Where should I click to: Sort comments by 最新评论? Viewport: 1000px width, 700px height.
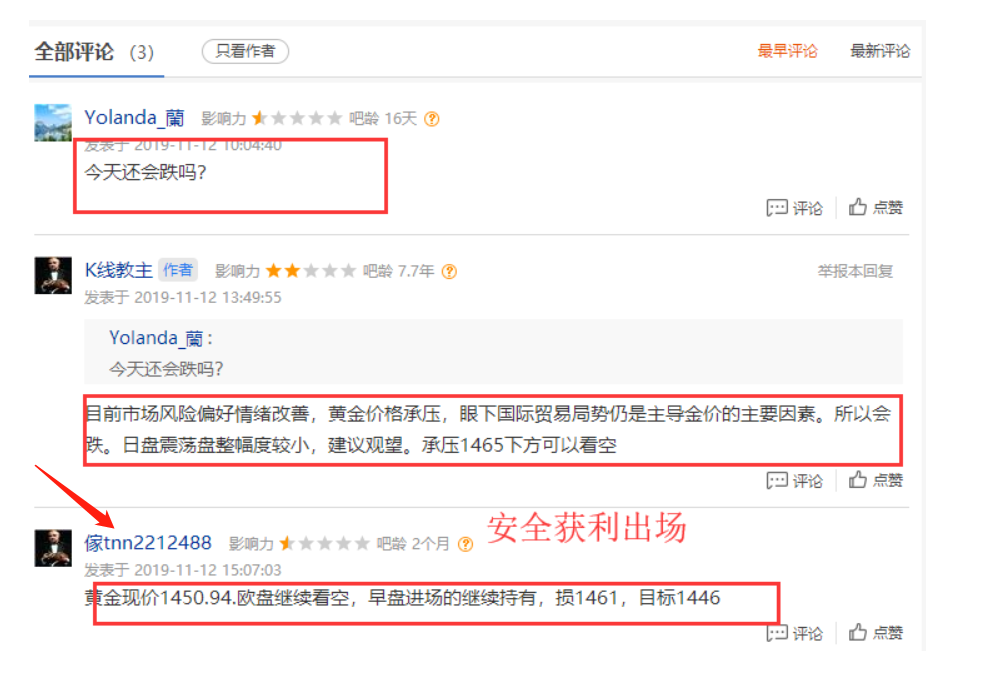tap(880, 51)
